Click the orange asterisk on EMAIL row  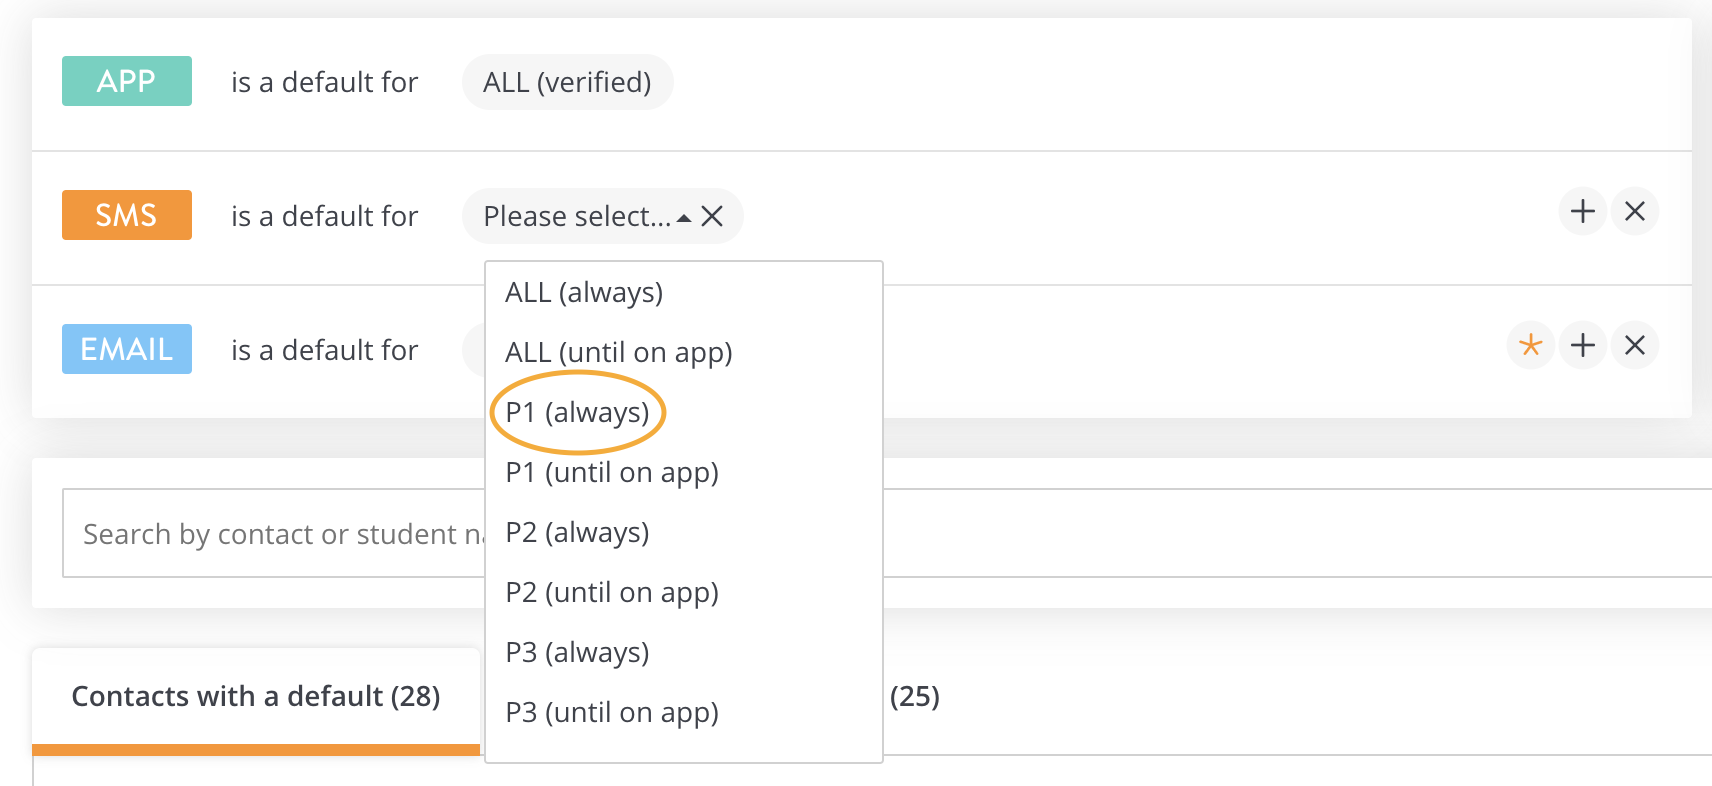[1530, 346]
